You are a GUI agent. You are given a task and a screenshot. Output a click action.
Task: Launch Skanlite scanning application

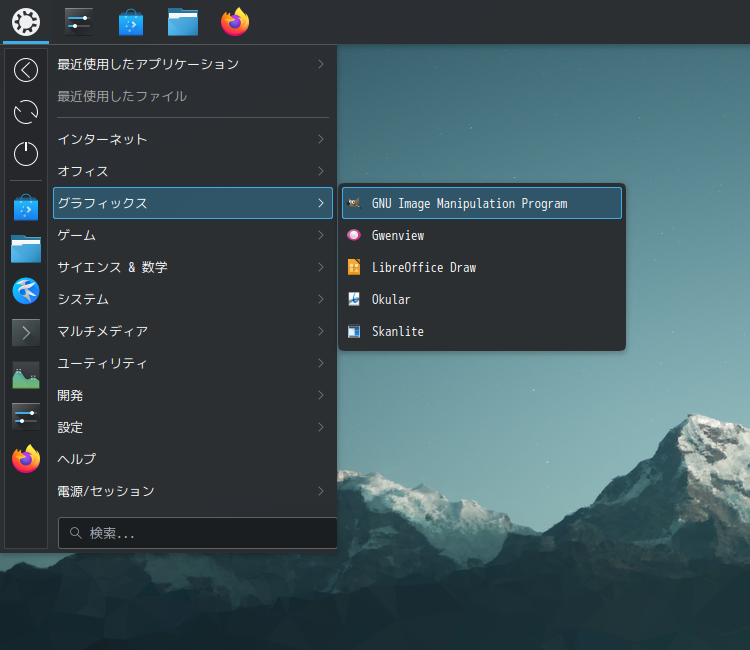(482, 331)
